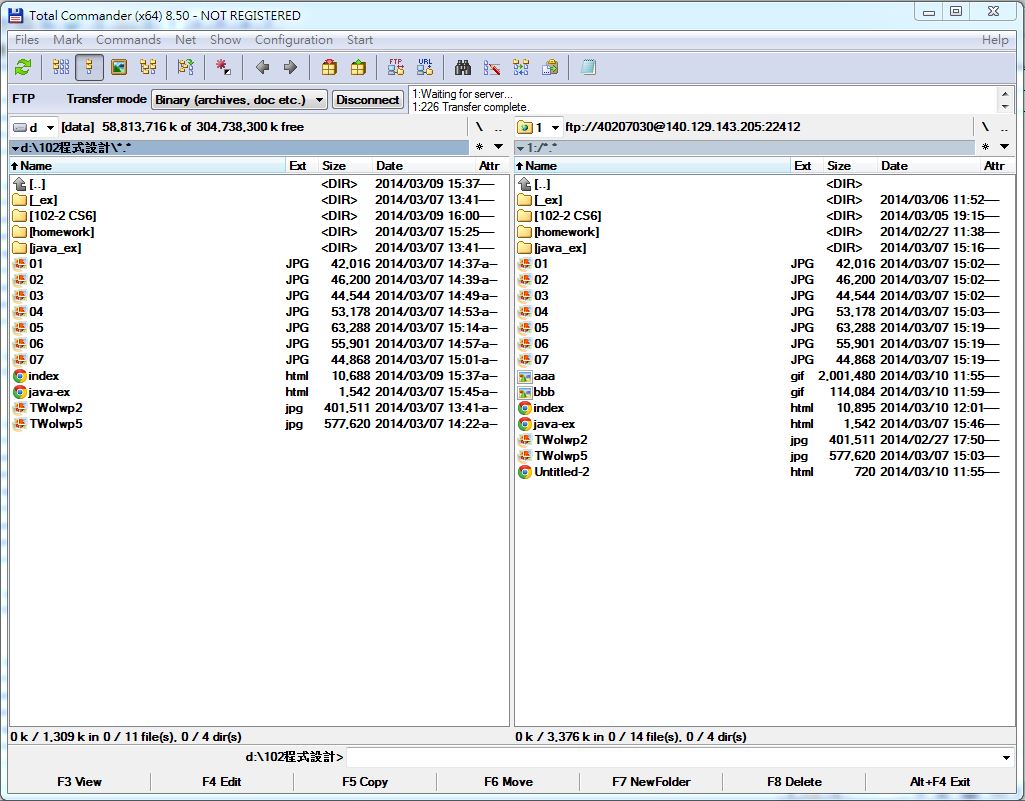Go to root in the left panel
Viewport: 1025px width, 801px height.
479,128
